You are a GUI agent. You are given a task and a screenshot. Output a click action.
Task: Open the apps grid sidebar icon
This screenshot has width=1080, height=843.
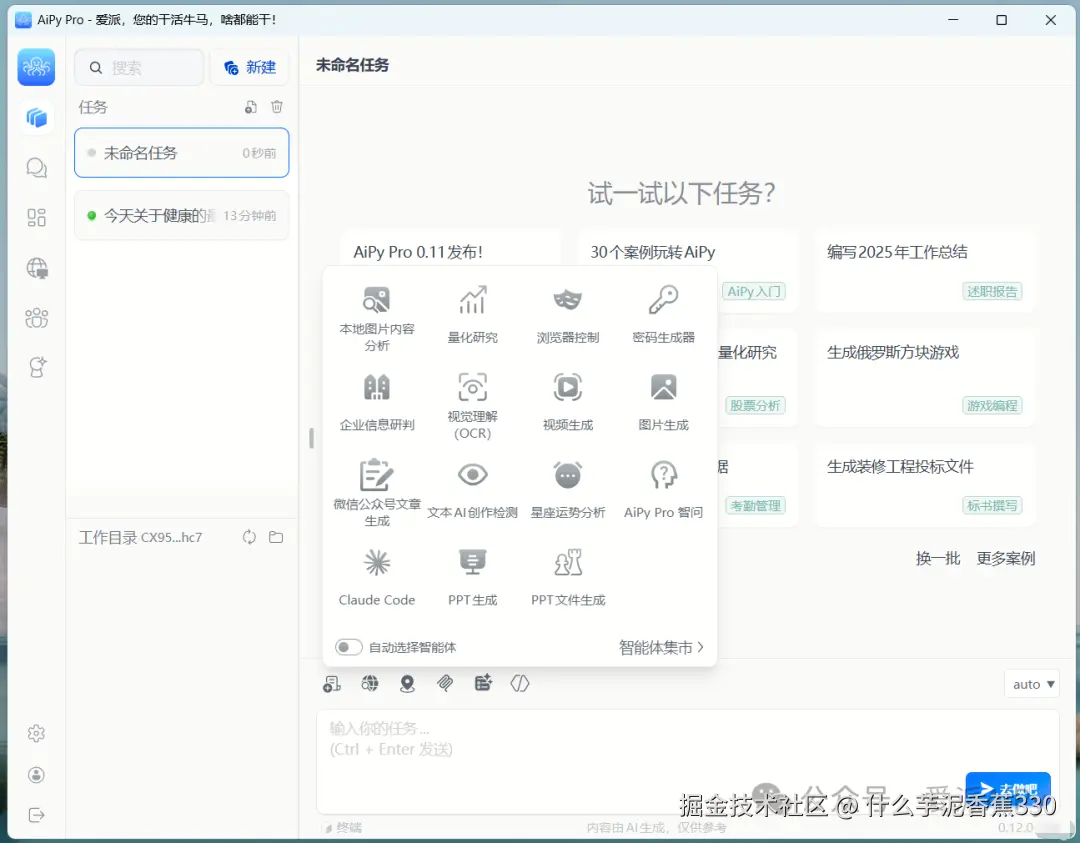pyautogui.click(x=37, y=218)
